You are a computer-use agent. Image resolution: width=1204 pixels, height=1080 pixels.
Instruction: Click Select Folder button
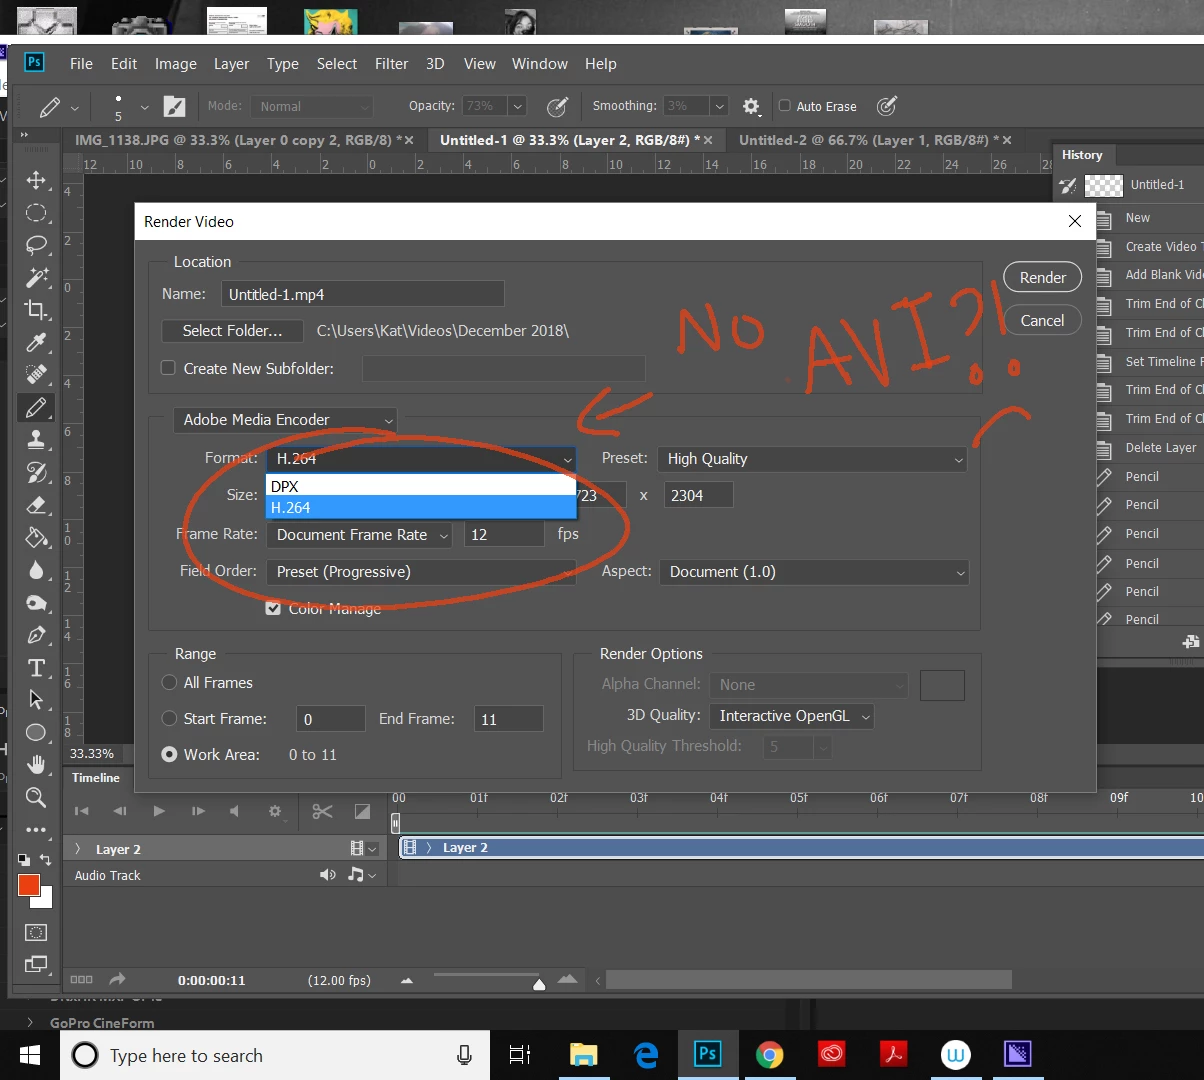tap(232, 331)
